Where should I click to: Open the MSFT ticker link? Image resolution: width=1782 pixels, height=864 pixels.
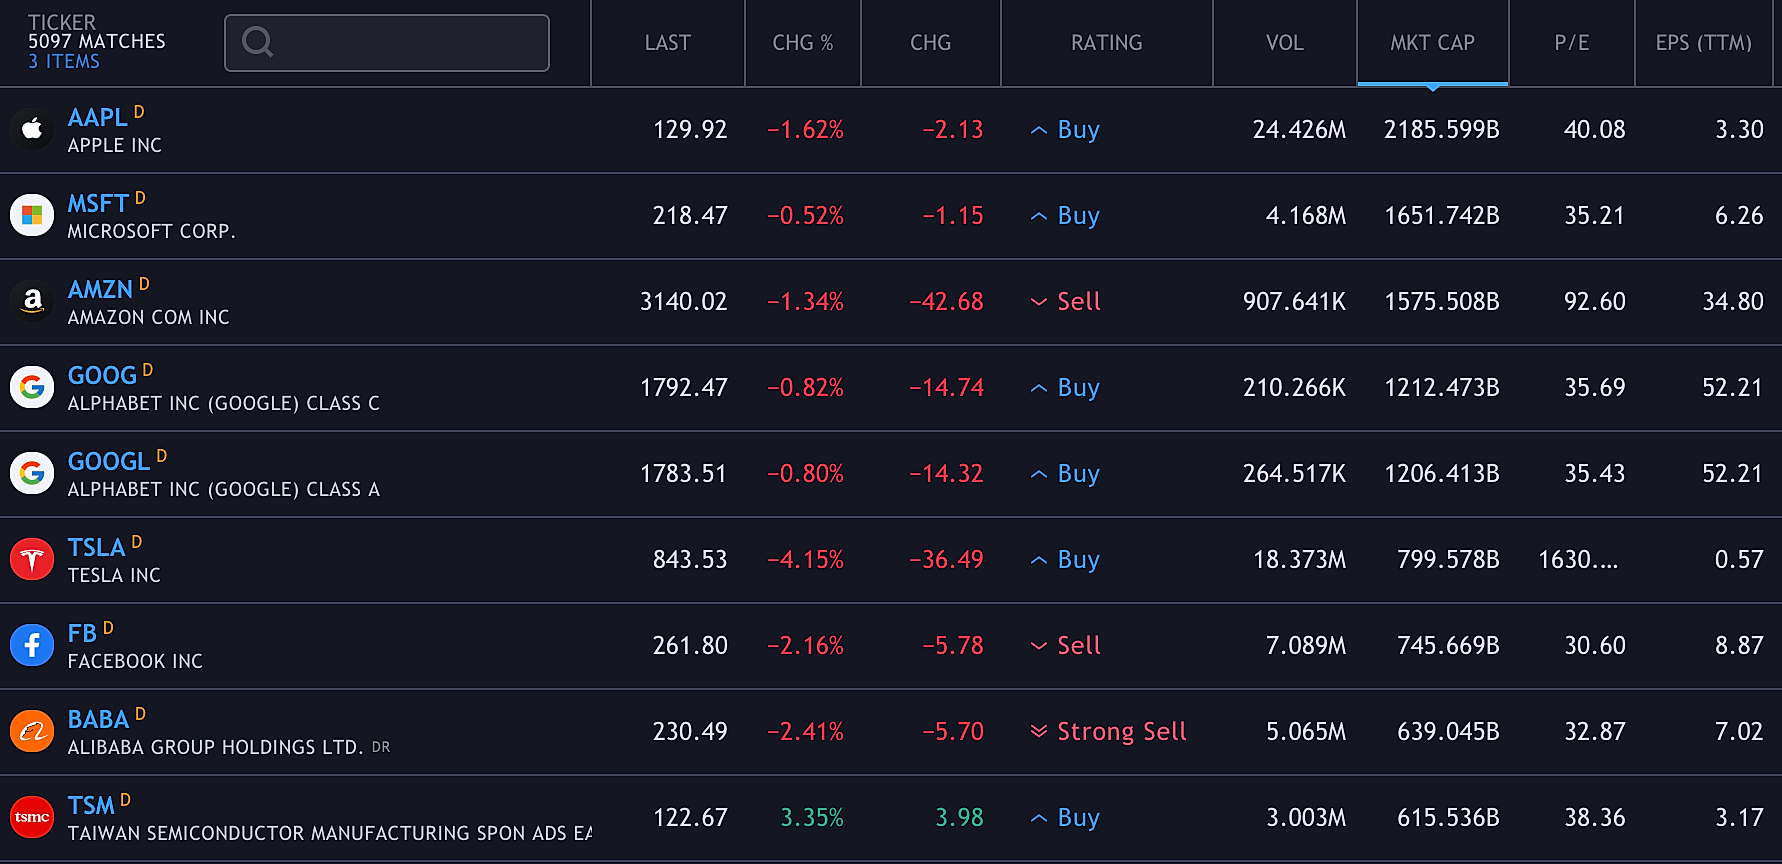click(98, 203)
